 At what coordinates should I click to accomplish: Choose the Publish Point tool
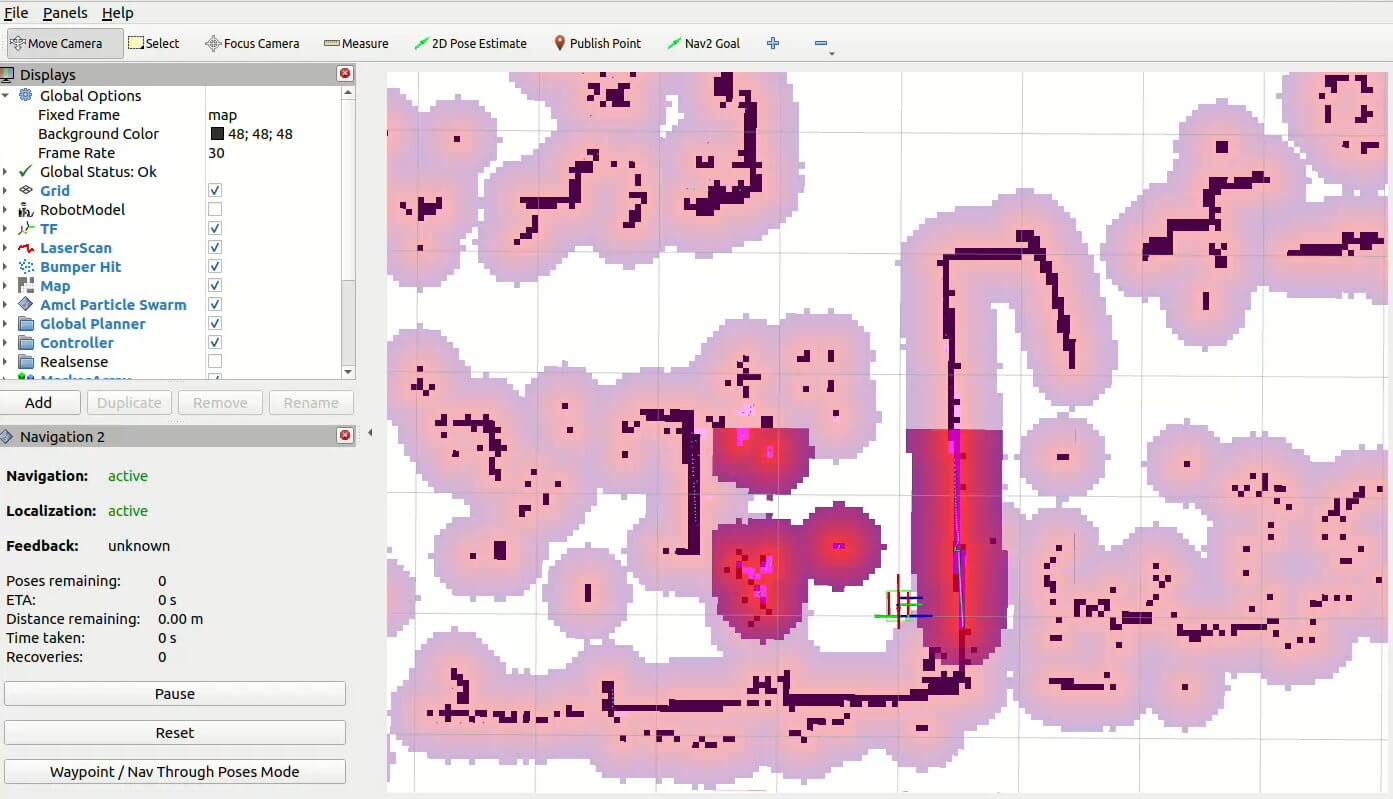597,43
